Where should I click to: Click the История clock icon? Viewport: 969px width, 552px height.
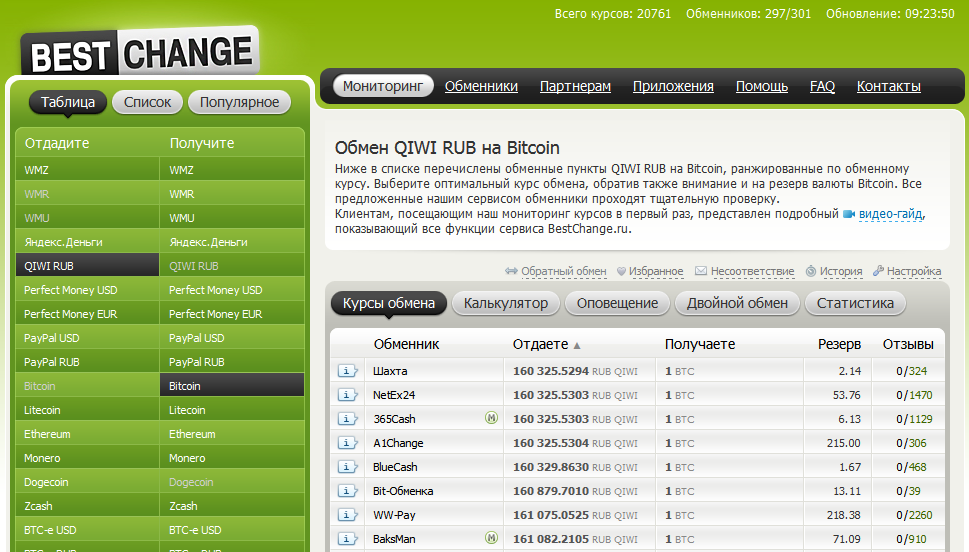pos(811,271)
